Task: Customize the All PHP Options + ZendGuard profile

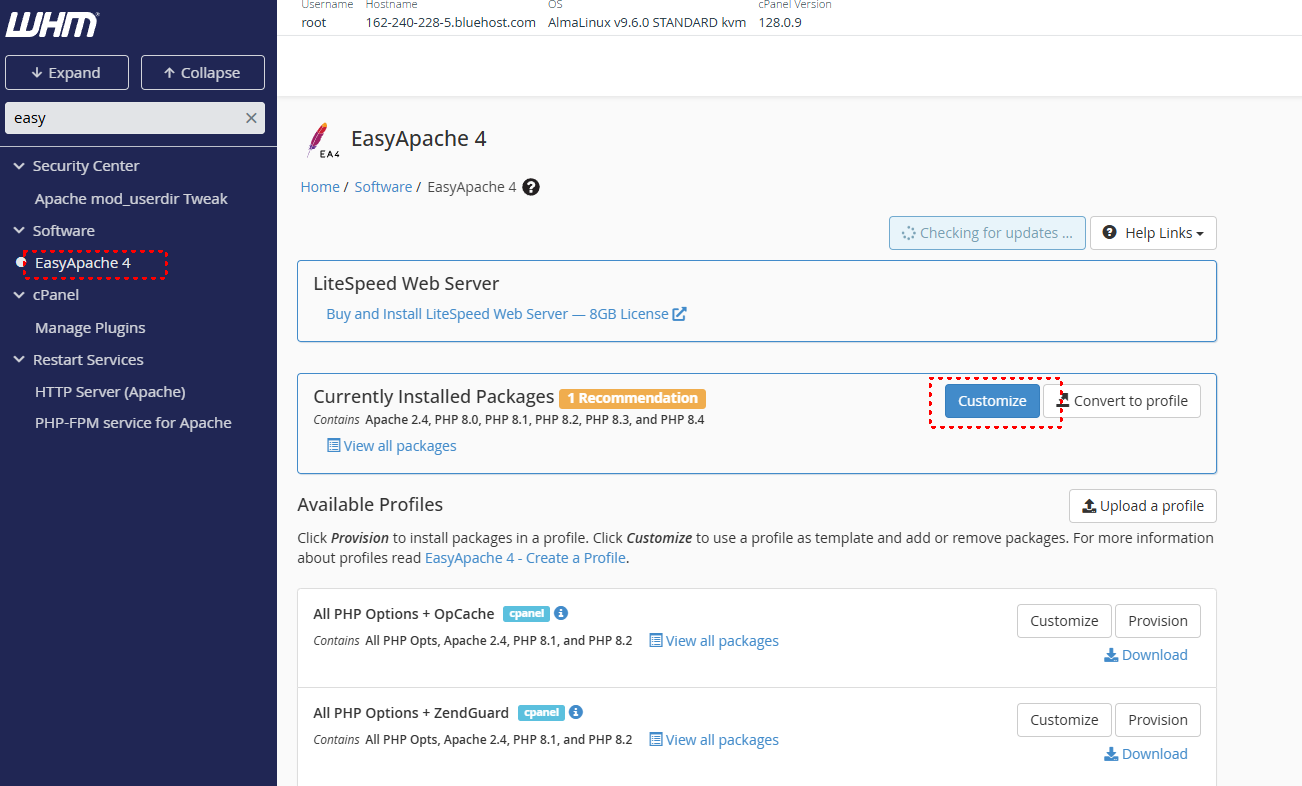Action: click(x=1064, y=720)
